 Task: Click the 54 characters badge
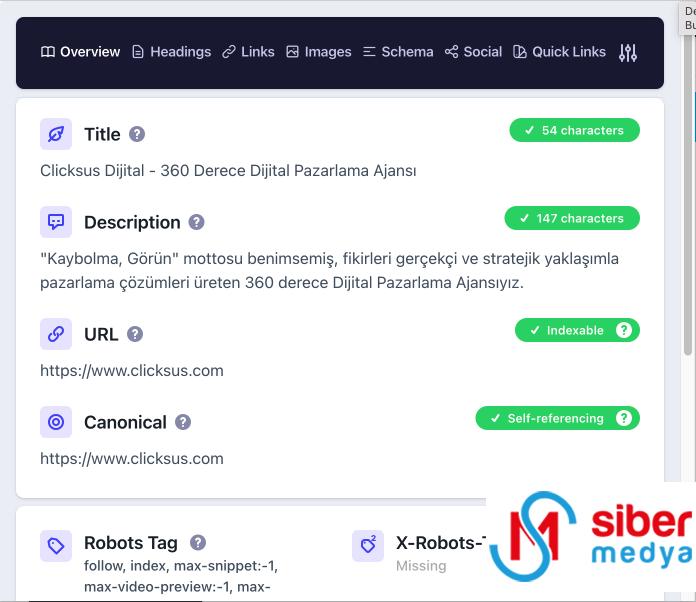pyautogui.click(x=574, y=130)
